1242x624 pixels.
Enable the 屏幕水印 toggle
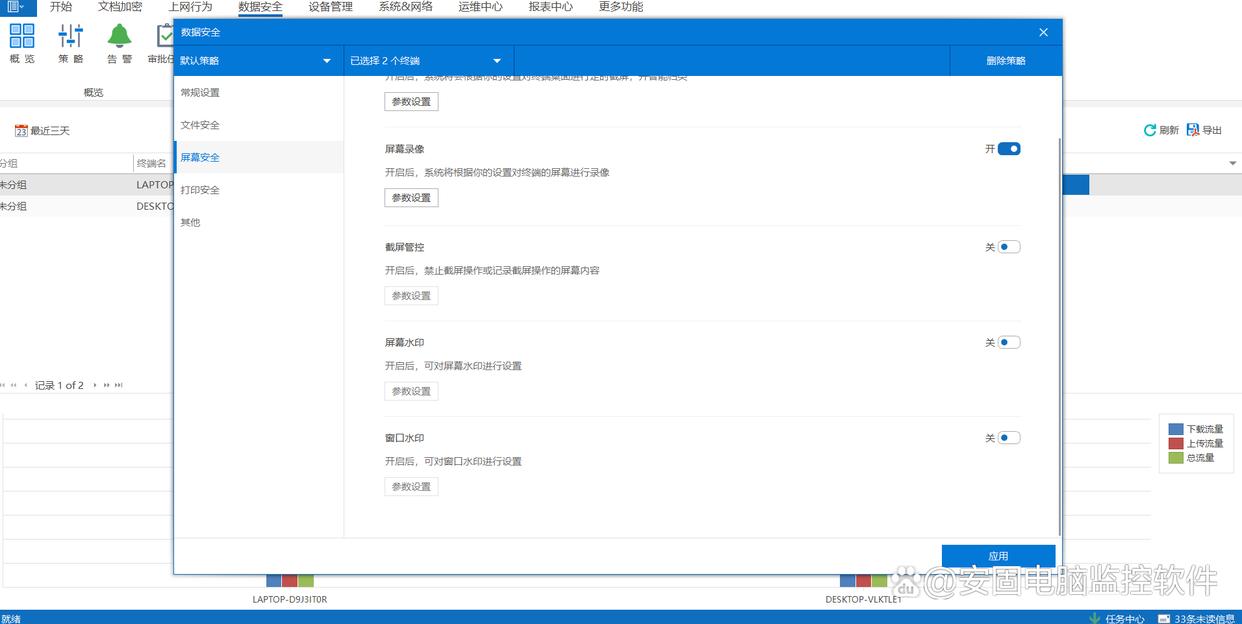[1009, 342]
